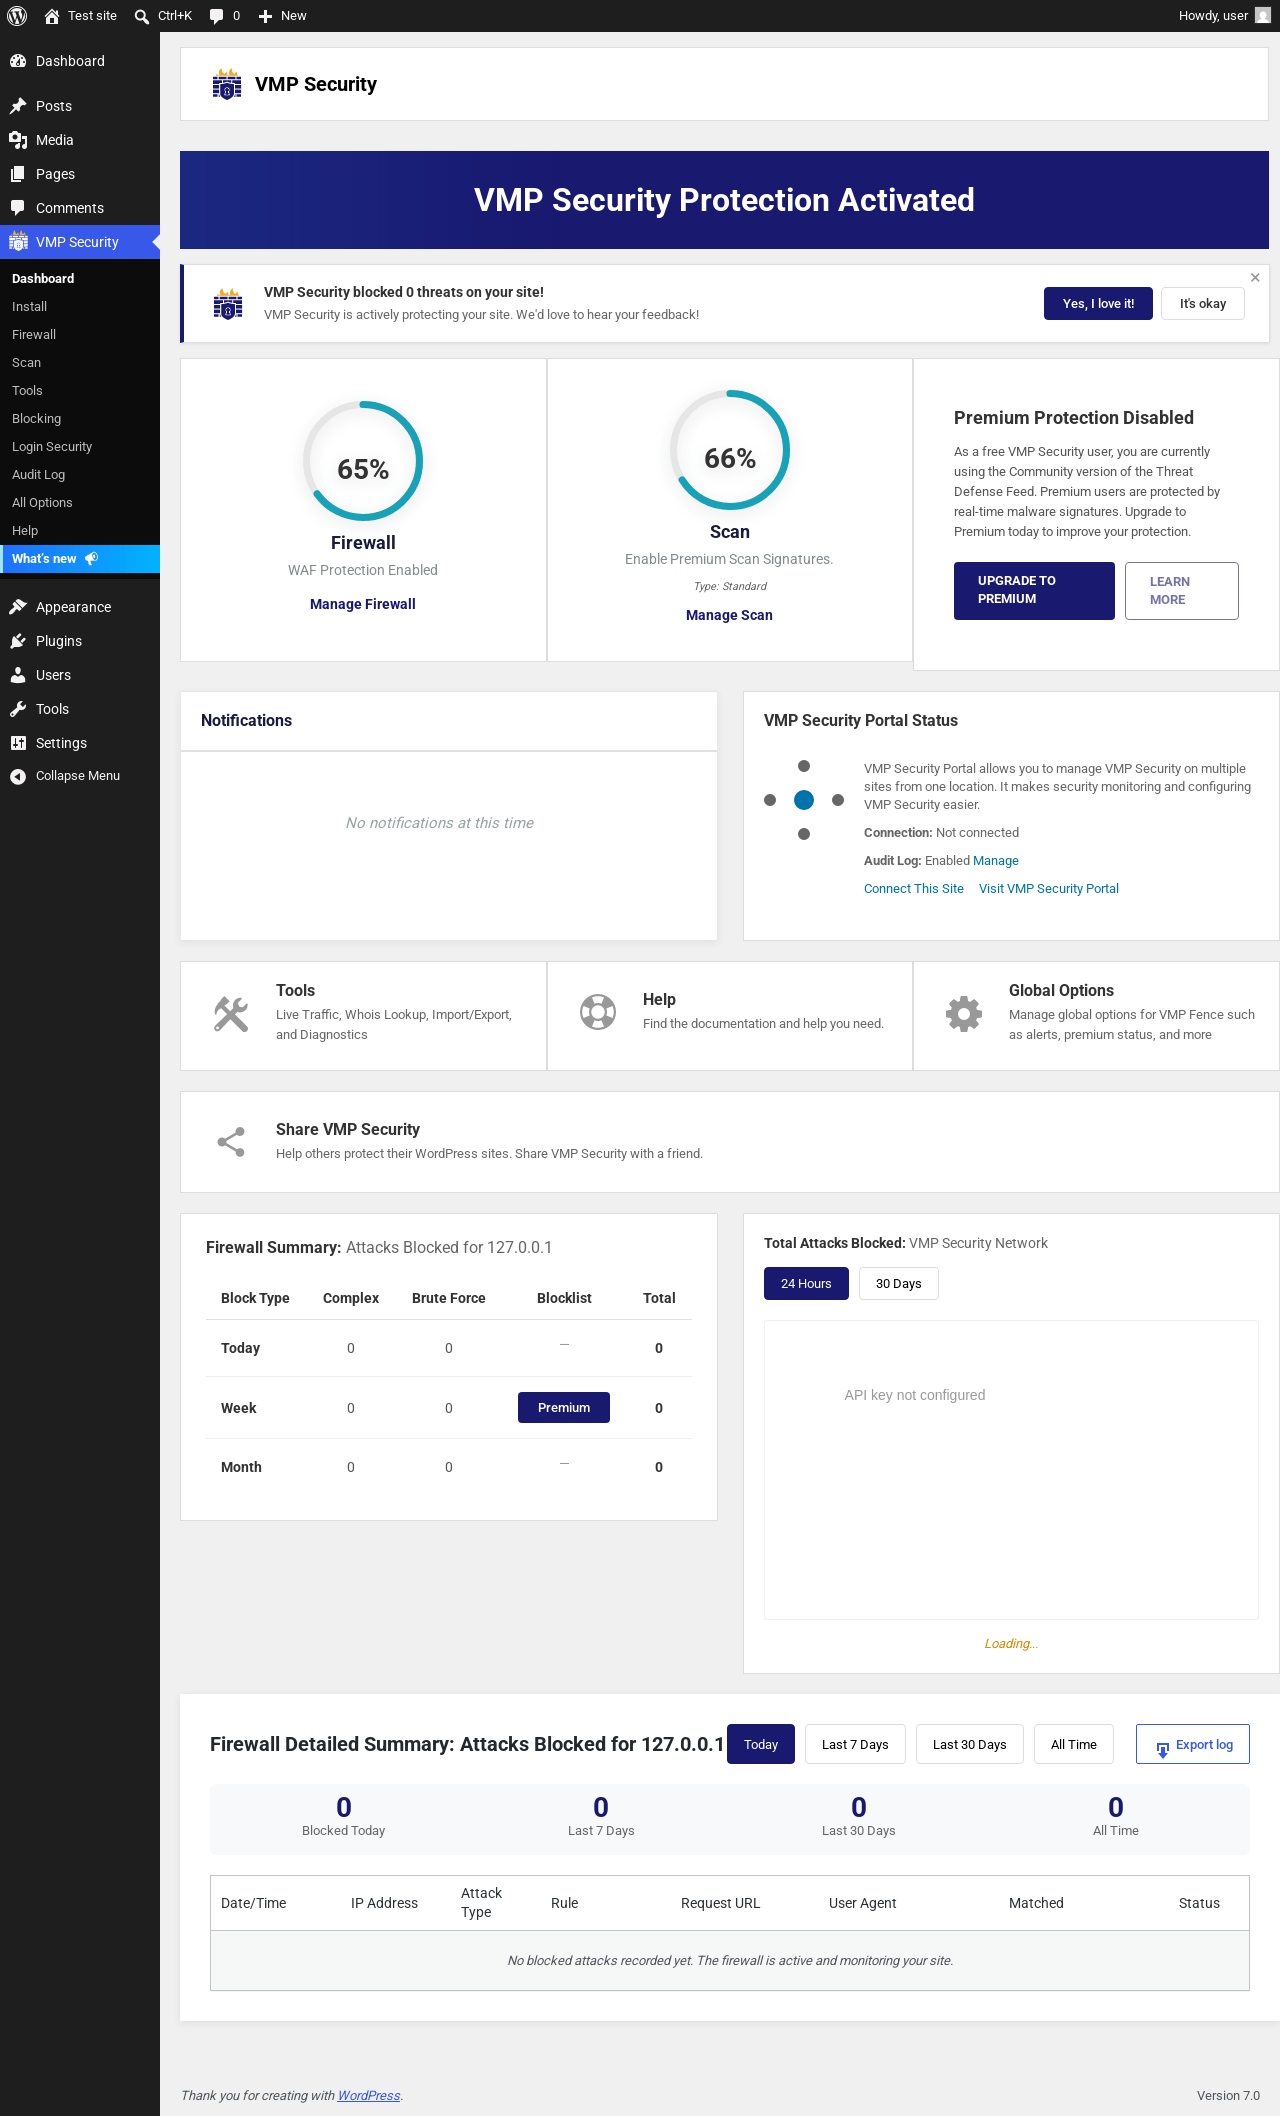Click the Brute Force column header
This screenshot has height=2116, width=1280.
449,1298
